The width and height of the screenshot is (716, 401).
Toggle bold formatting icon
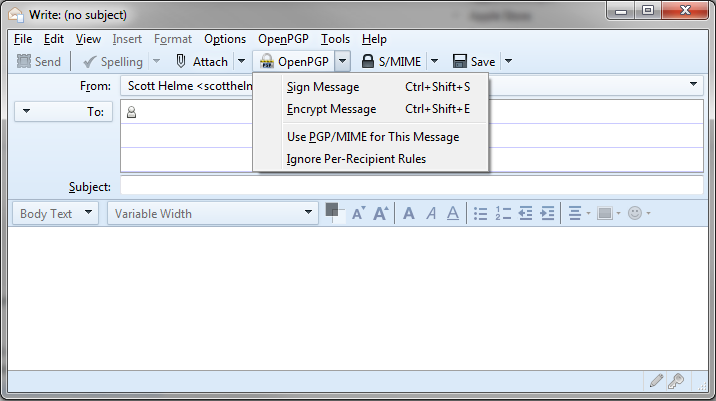[409, 213]
